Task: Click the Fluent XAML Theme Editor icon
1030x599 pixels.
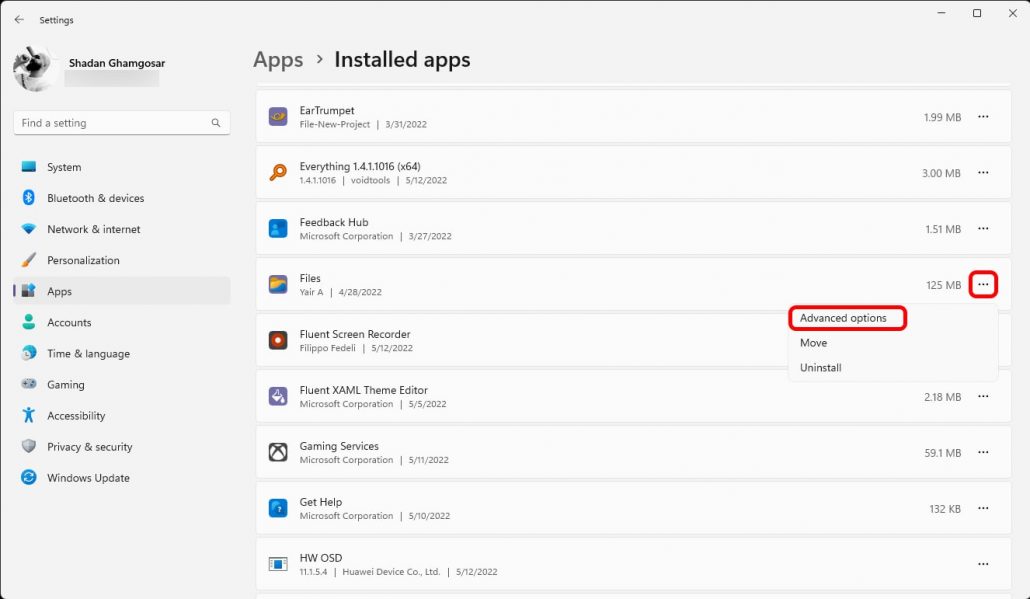Action: (x=278, y=397)
